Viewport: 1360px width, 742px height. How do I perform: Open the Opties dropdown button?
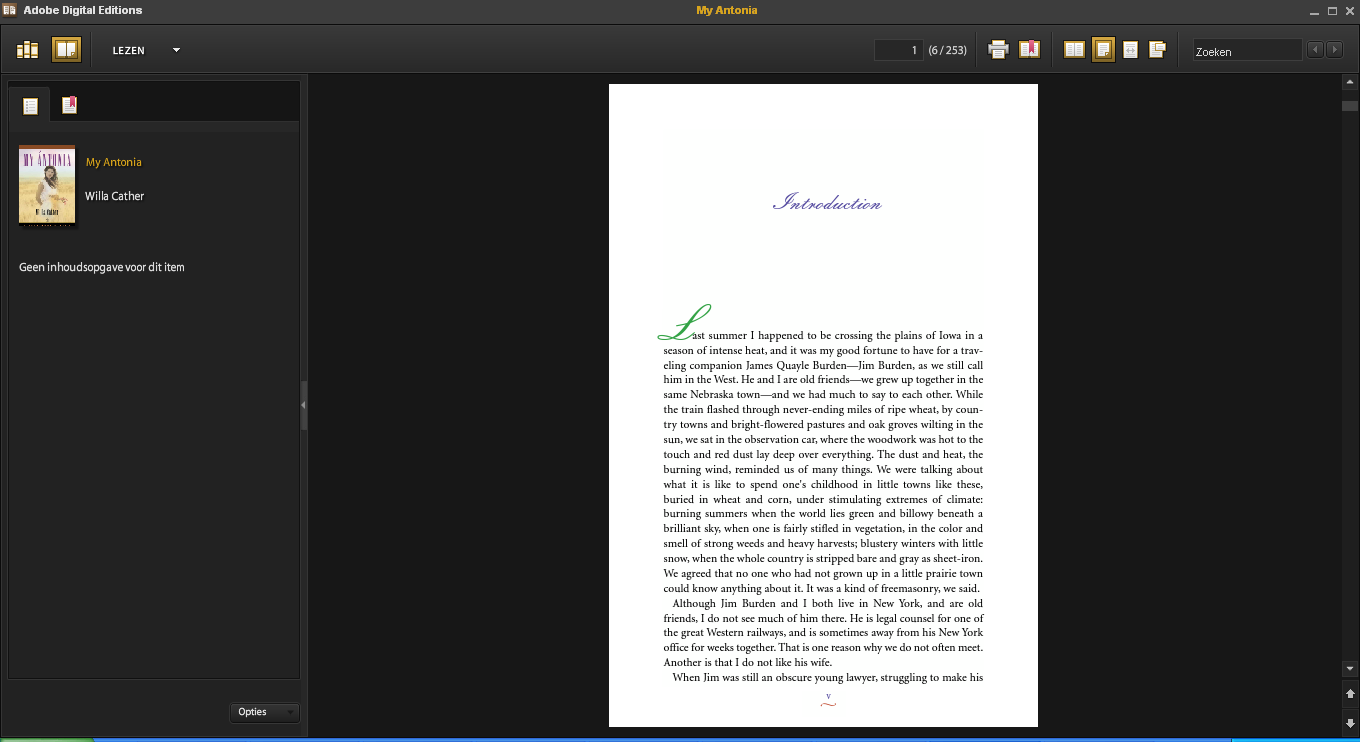click(x=264, y=712)
